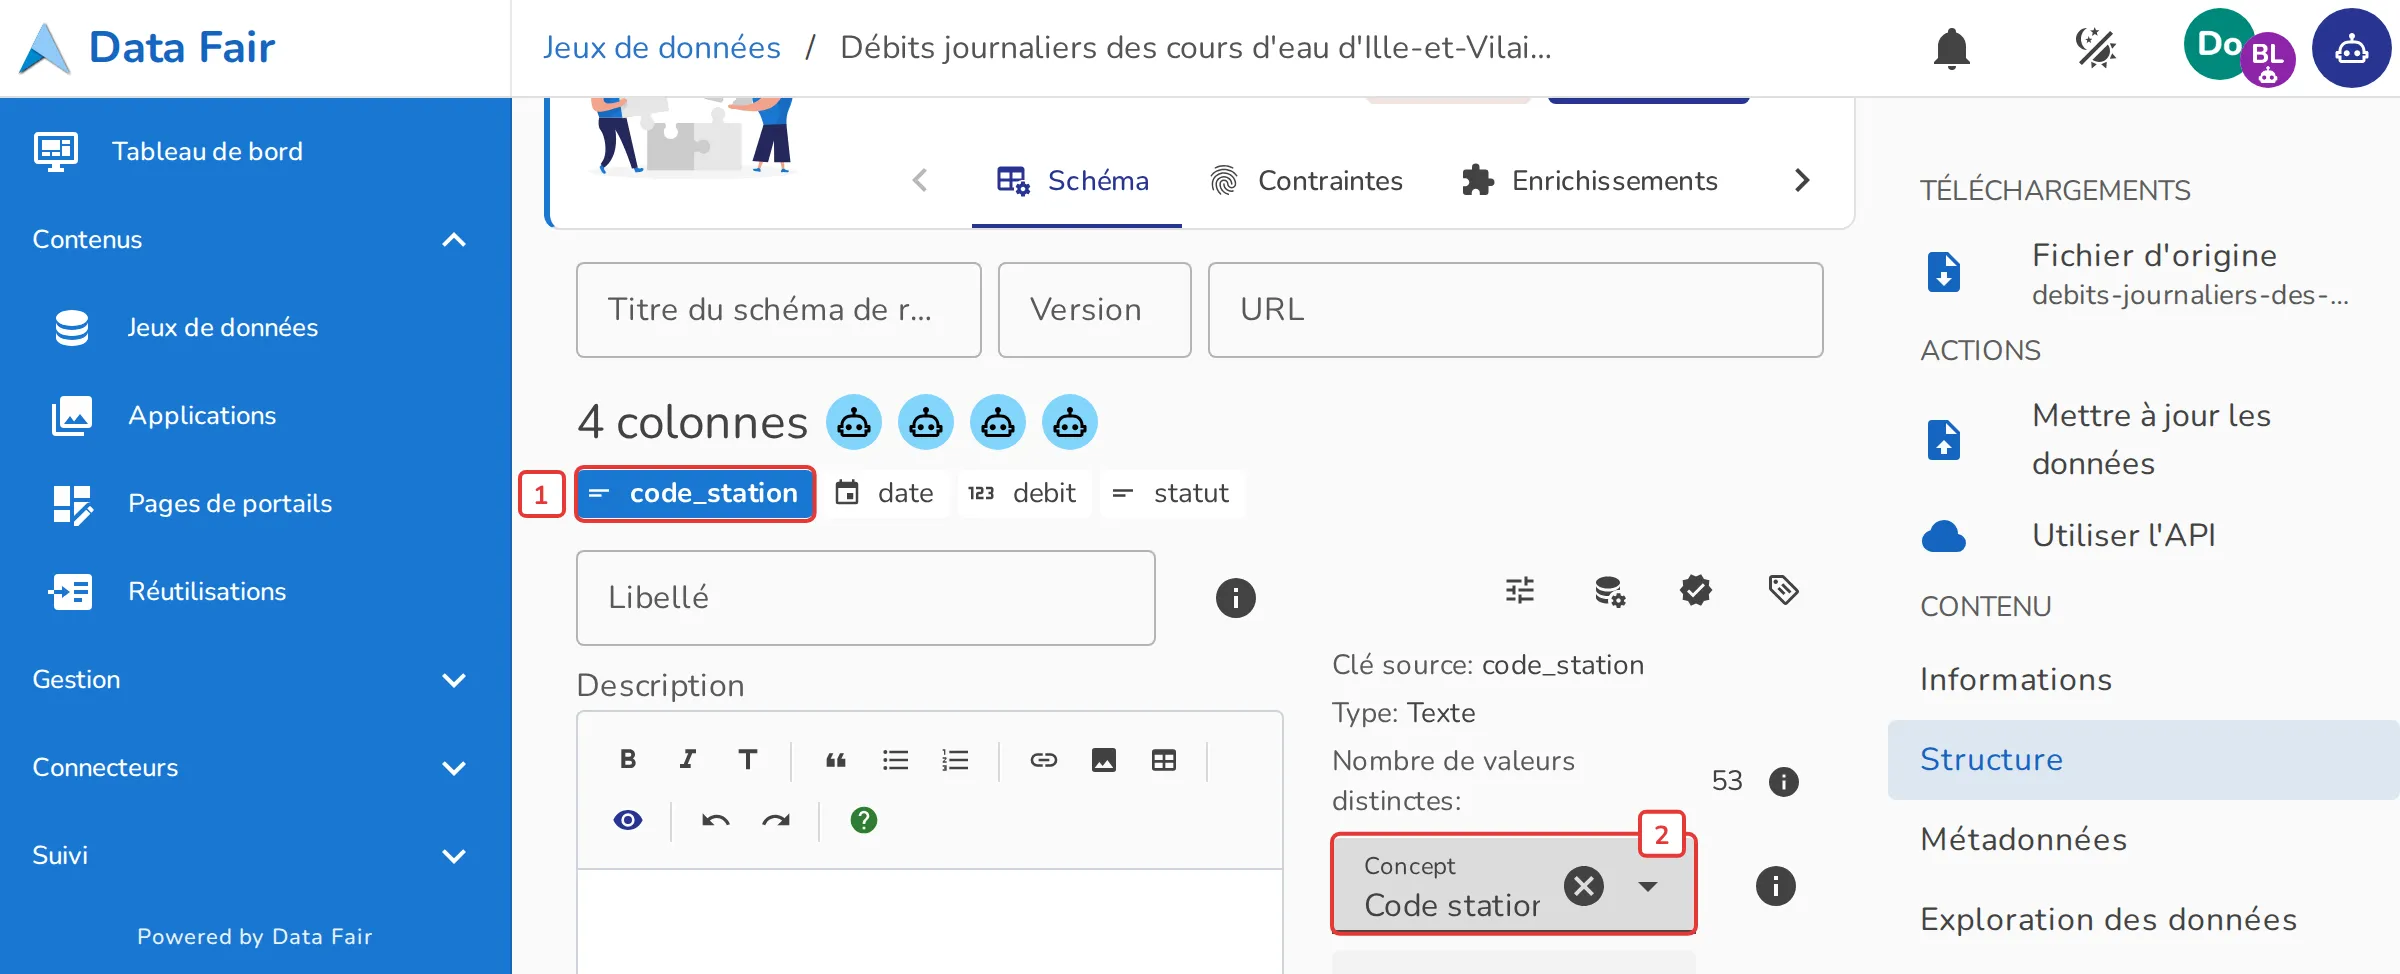
Task: Click the tag labels icon
Action: point(1783,590)
